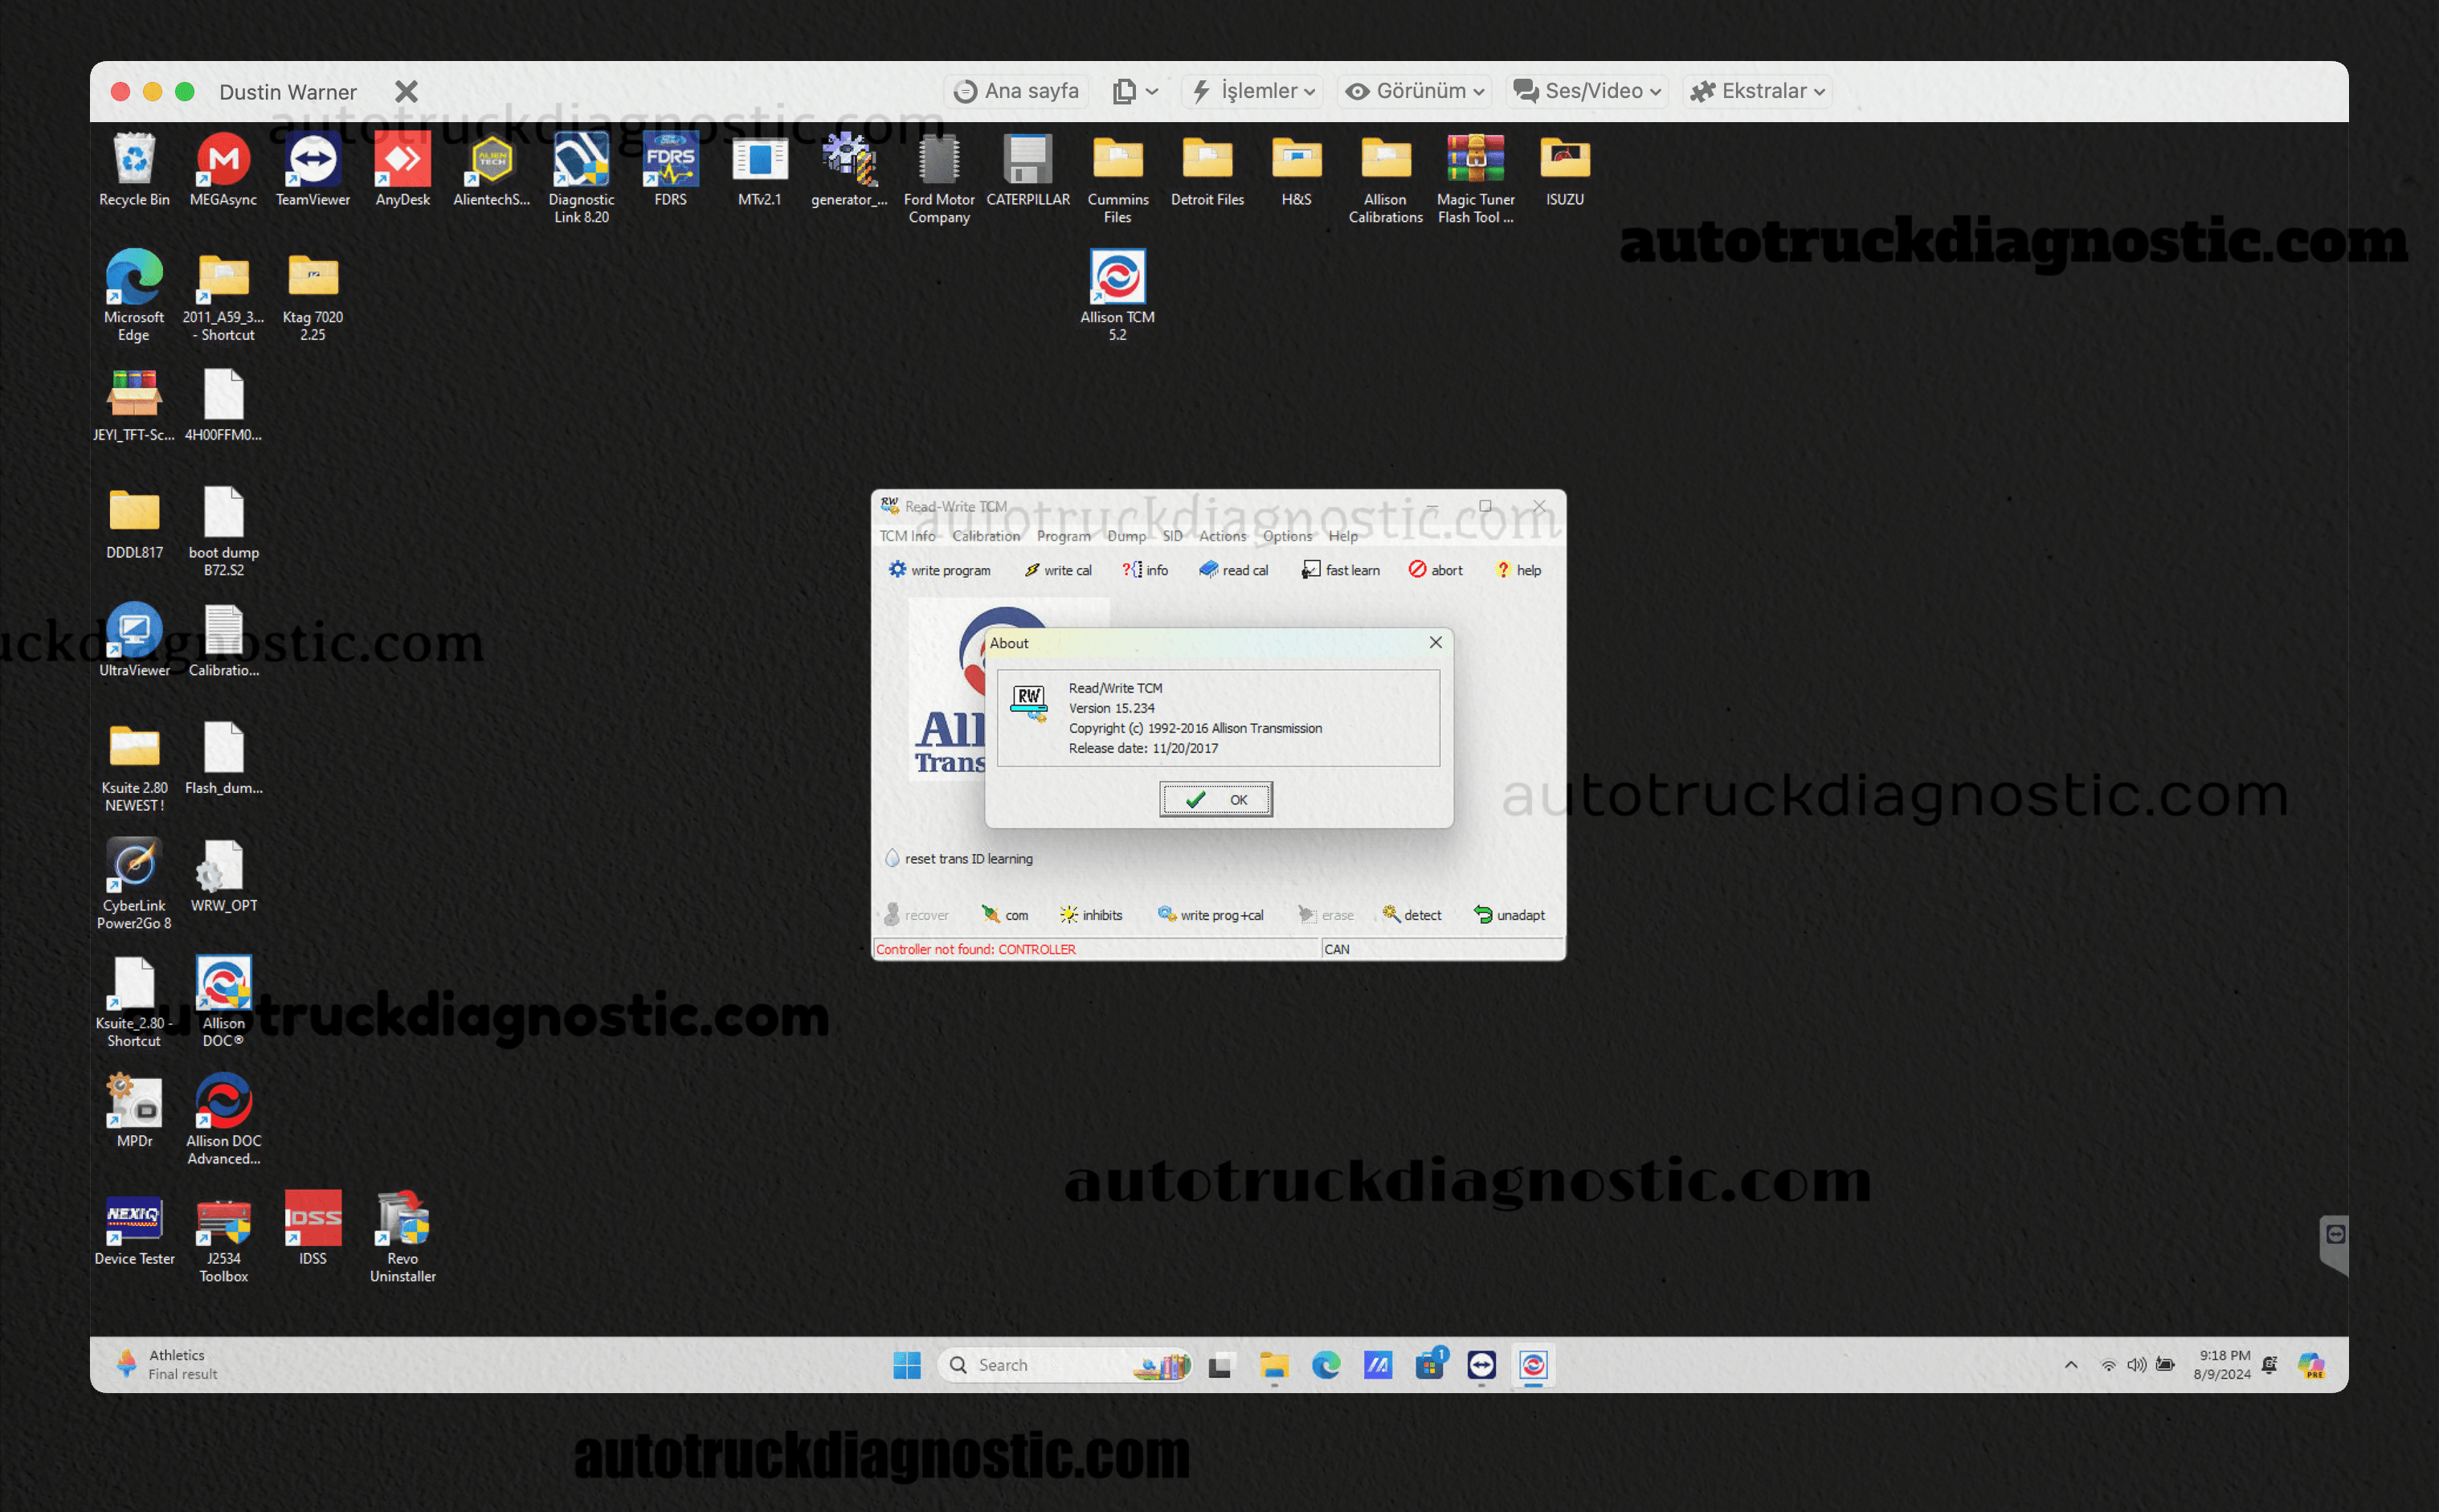Click the Ana sayfa button
This screenshot has height=1512, width=2439.
[1016, 91]
